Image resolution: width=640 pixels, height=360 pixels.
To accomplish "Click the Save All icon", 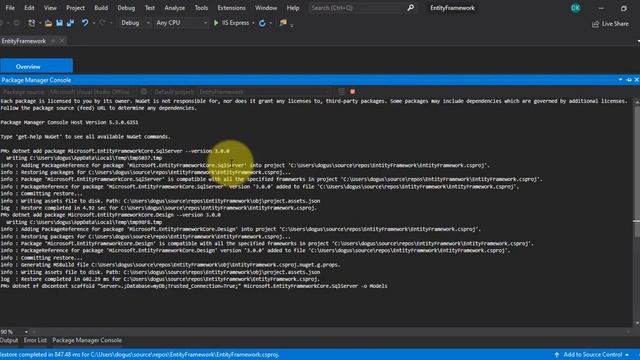I will (71, 23).
